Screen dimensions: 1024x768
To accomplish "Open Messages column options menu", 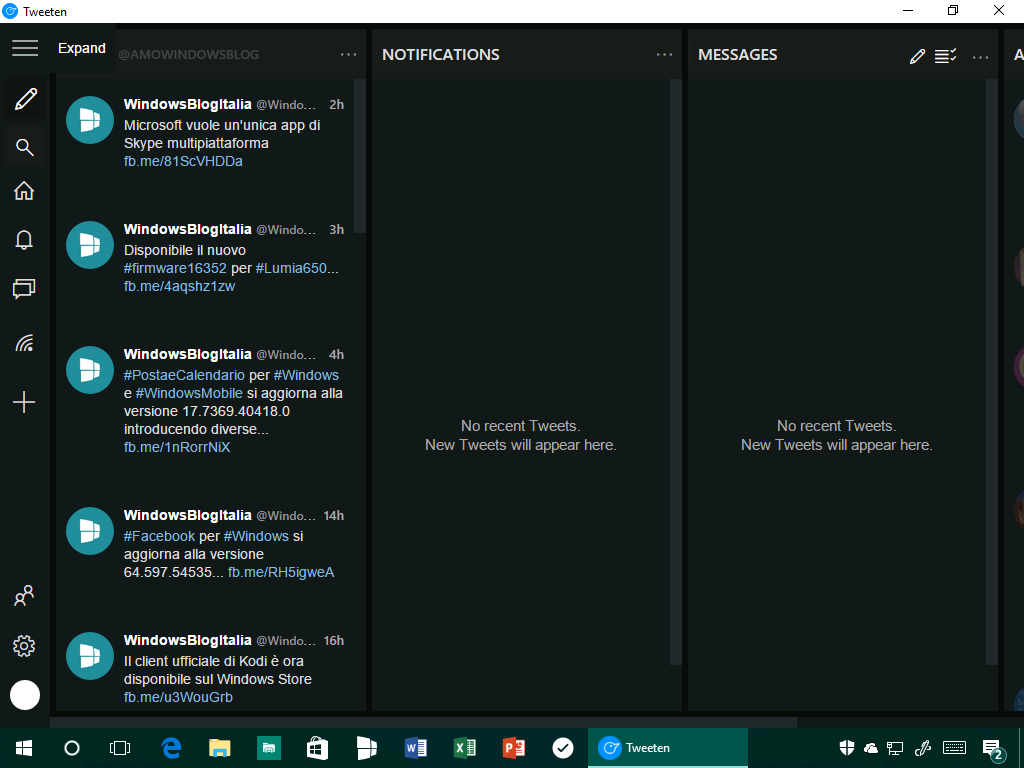I will [x=981, y=57].
